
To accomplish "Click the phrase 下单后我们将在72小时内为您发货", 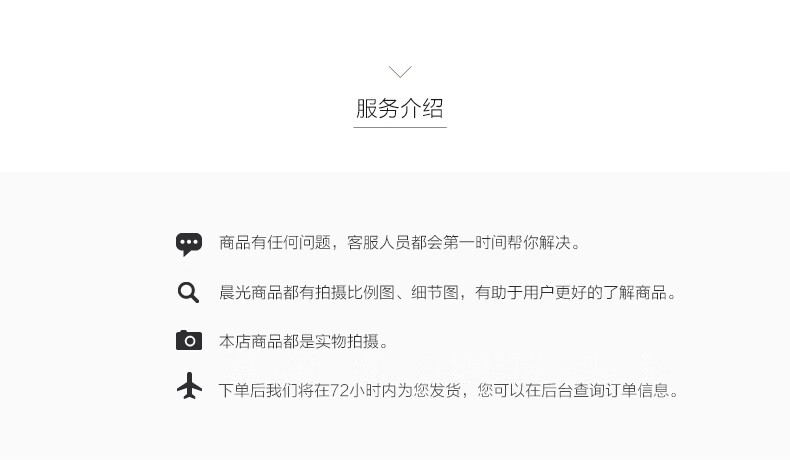I will click(339, 390).
